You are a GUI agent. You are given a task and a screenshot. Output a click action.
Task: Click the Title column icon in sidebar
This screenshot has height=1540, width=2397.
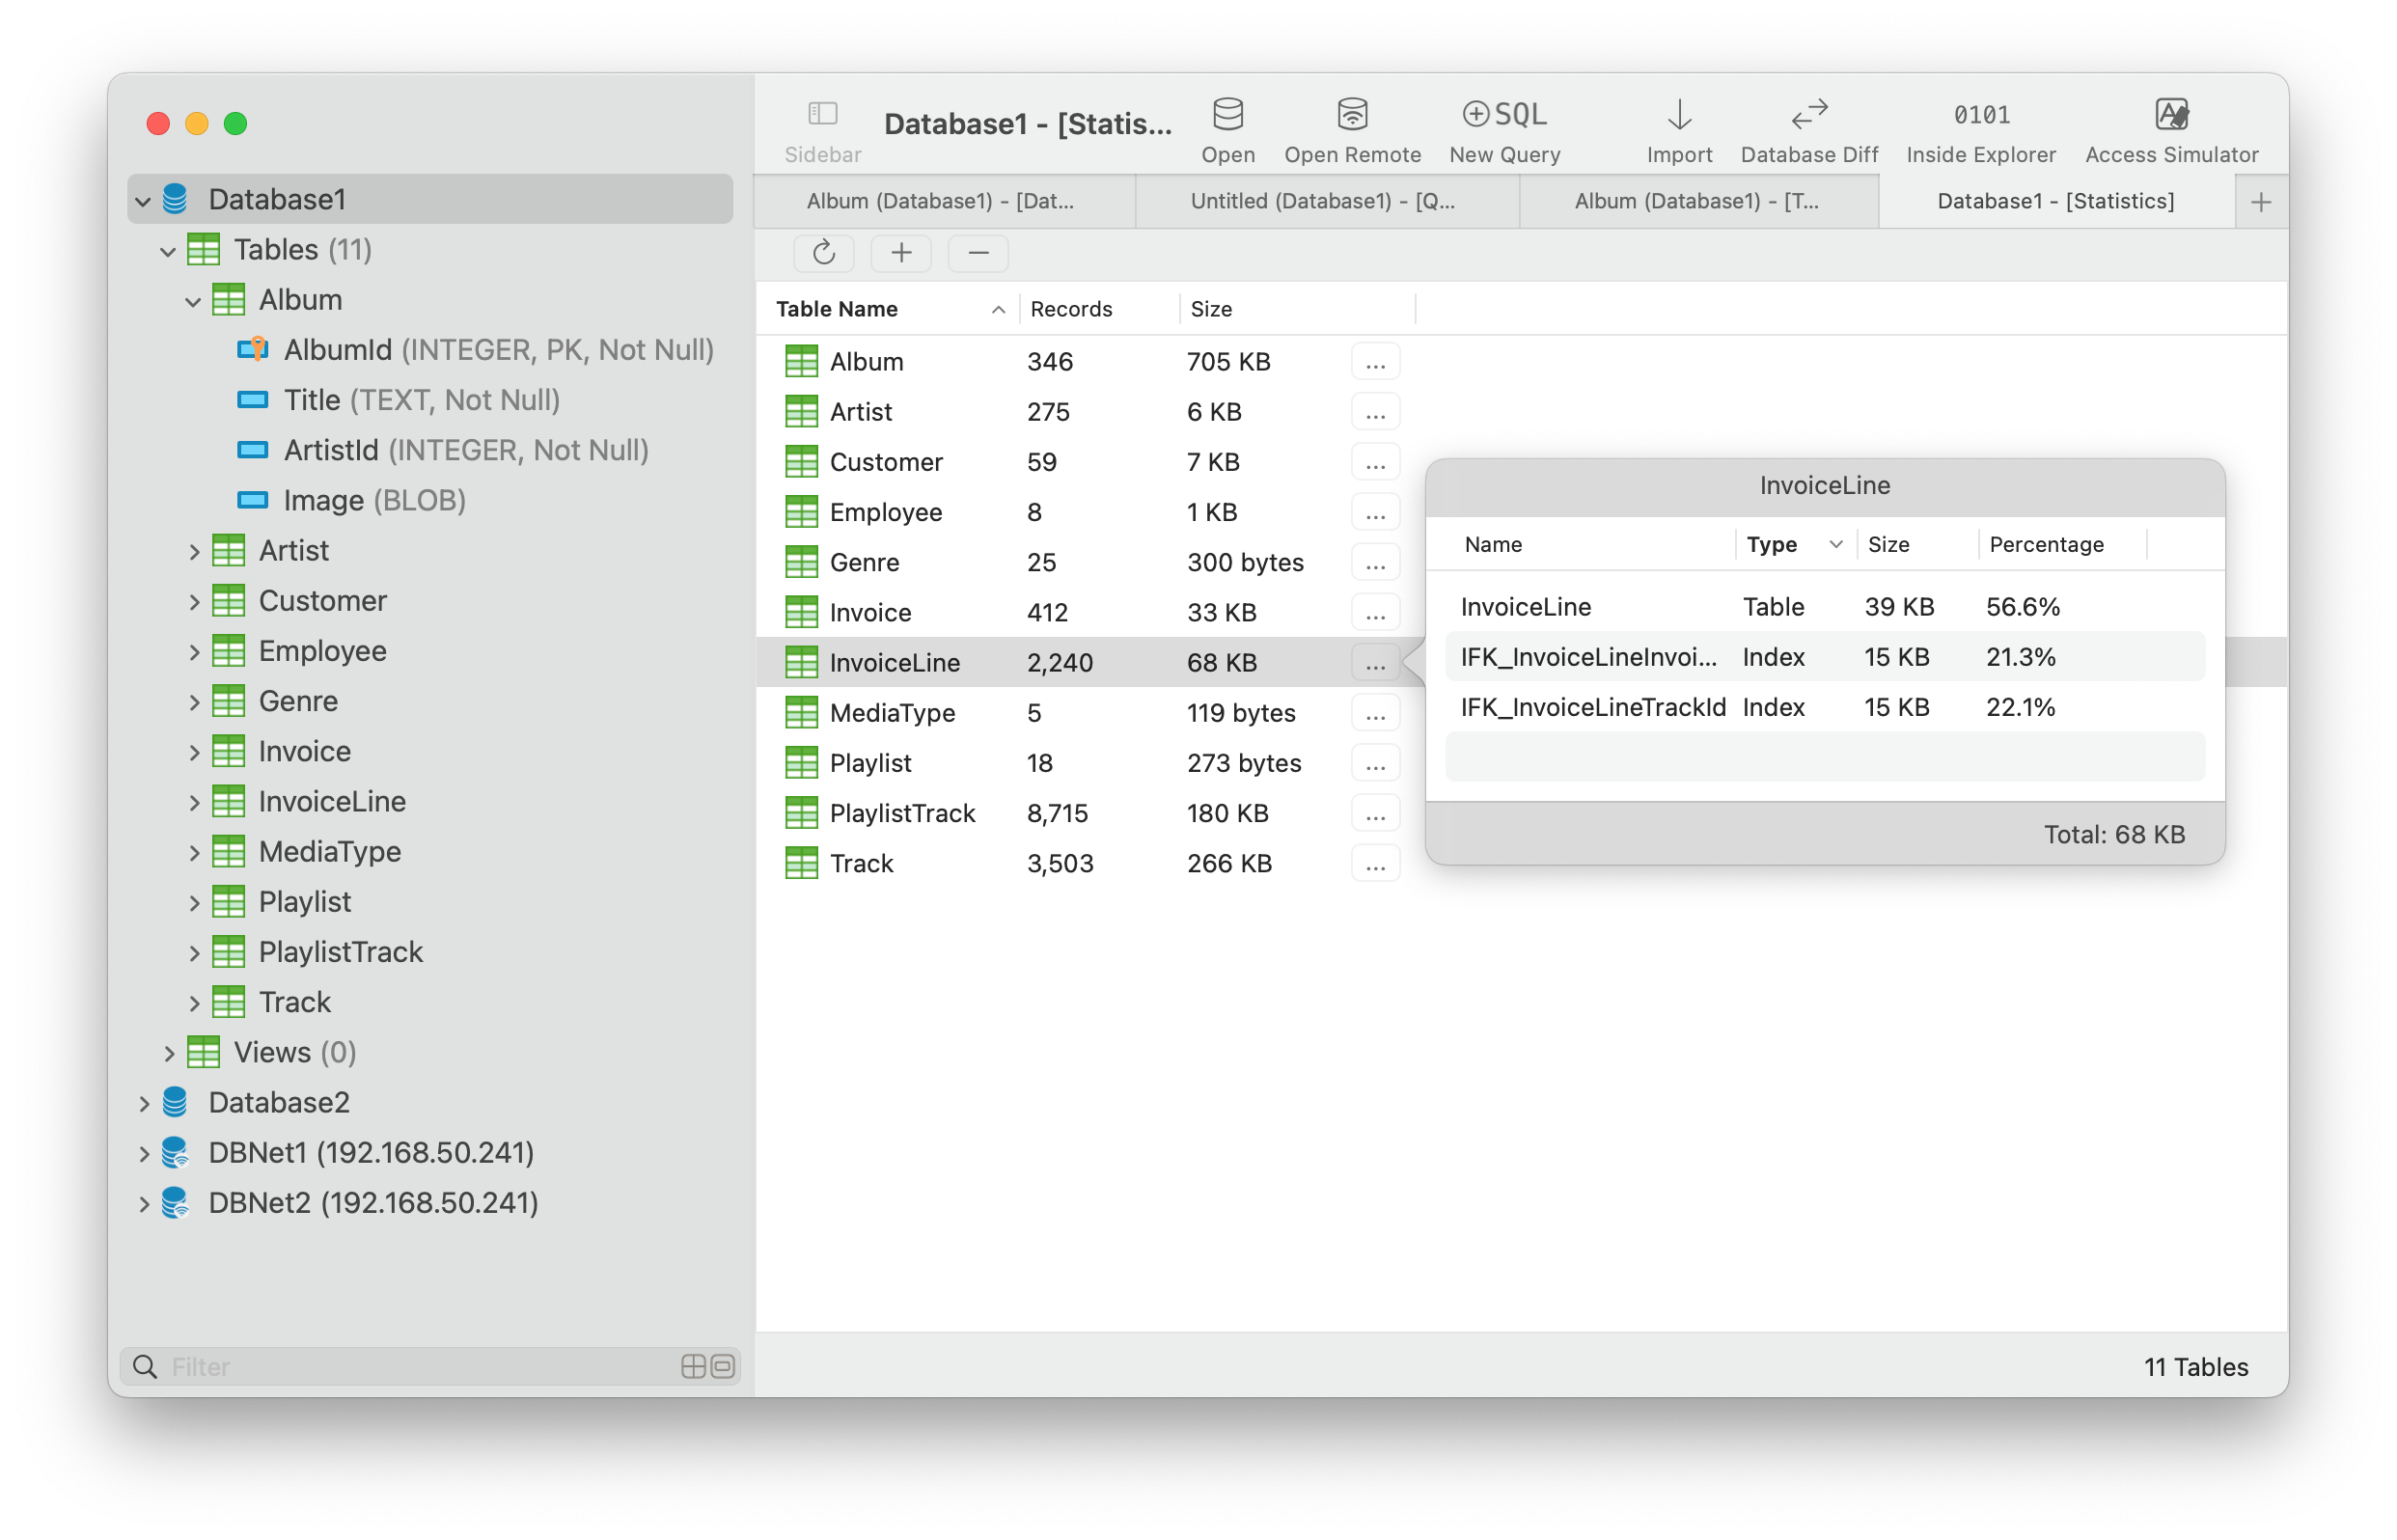(x=252, y=400)
